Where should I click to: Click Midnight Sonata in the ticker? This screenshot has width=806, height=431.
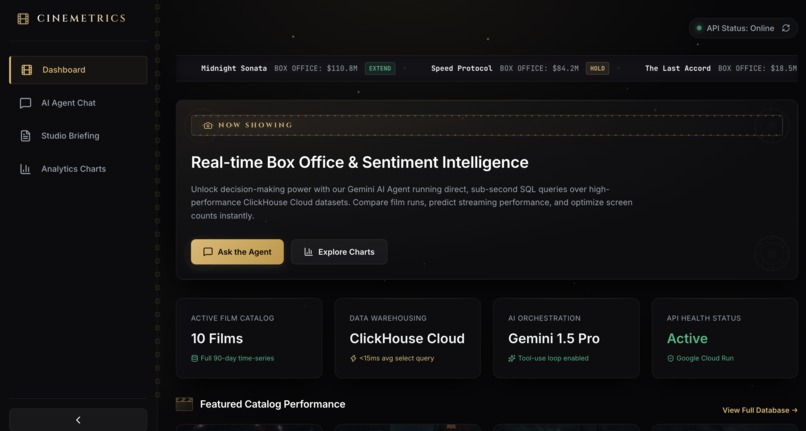tap(234, 68)
